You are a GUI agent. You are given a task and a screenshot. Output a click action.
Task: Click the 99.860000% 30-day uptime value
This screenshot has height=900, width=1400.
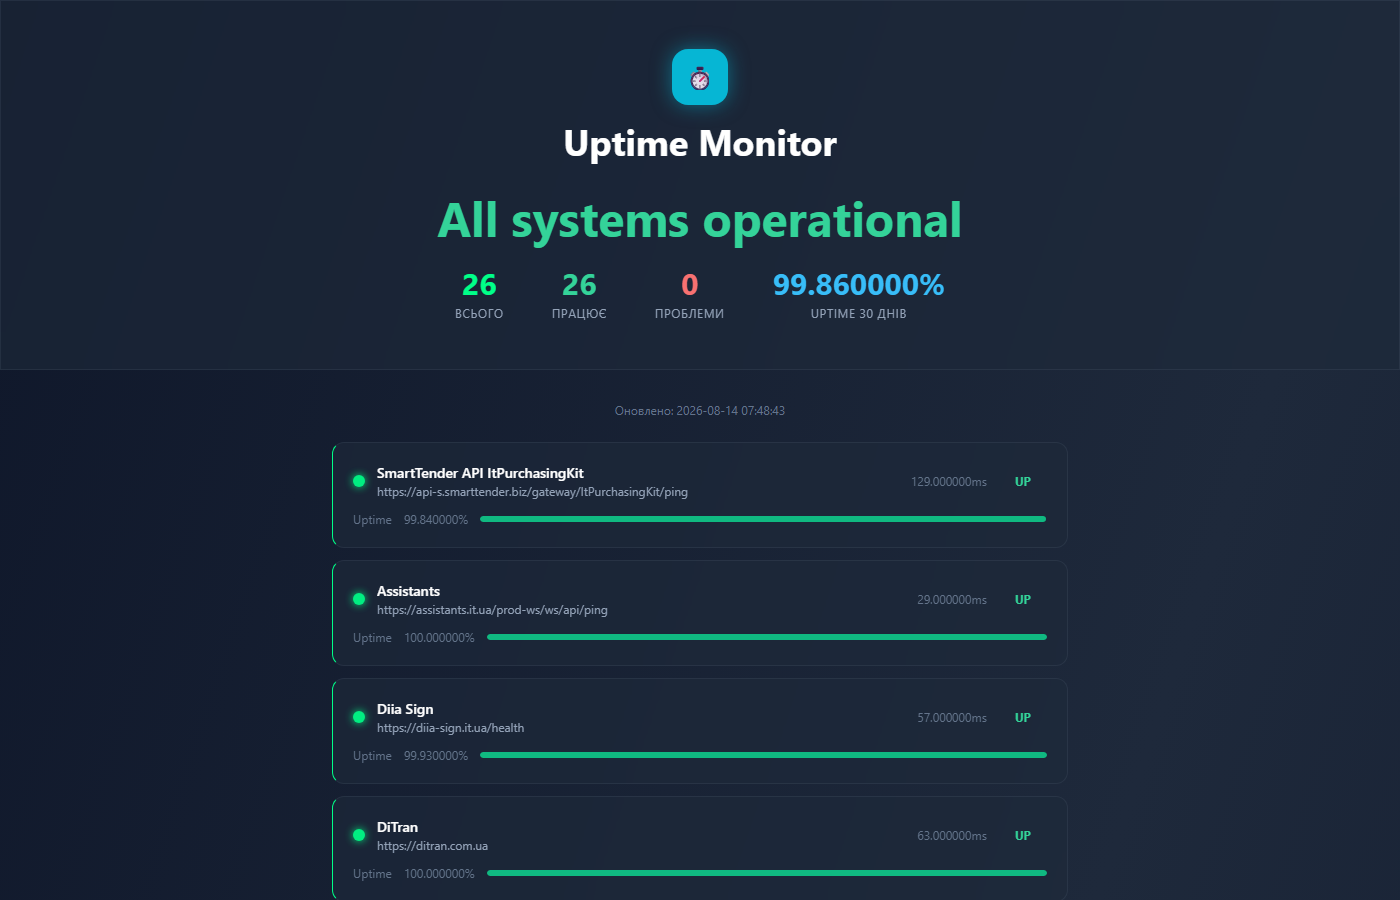pyautogui.click(x=859, y=285)
